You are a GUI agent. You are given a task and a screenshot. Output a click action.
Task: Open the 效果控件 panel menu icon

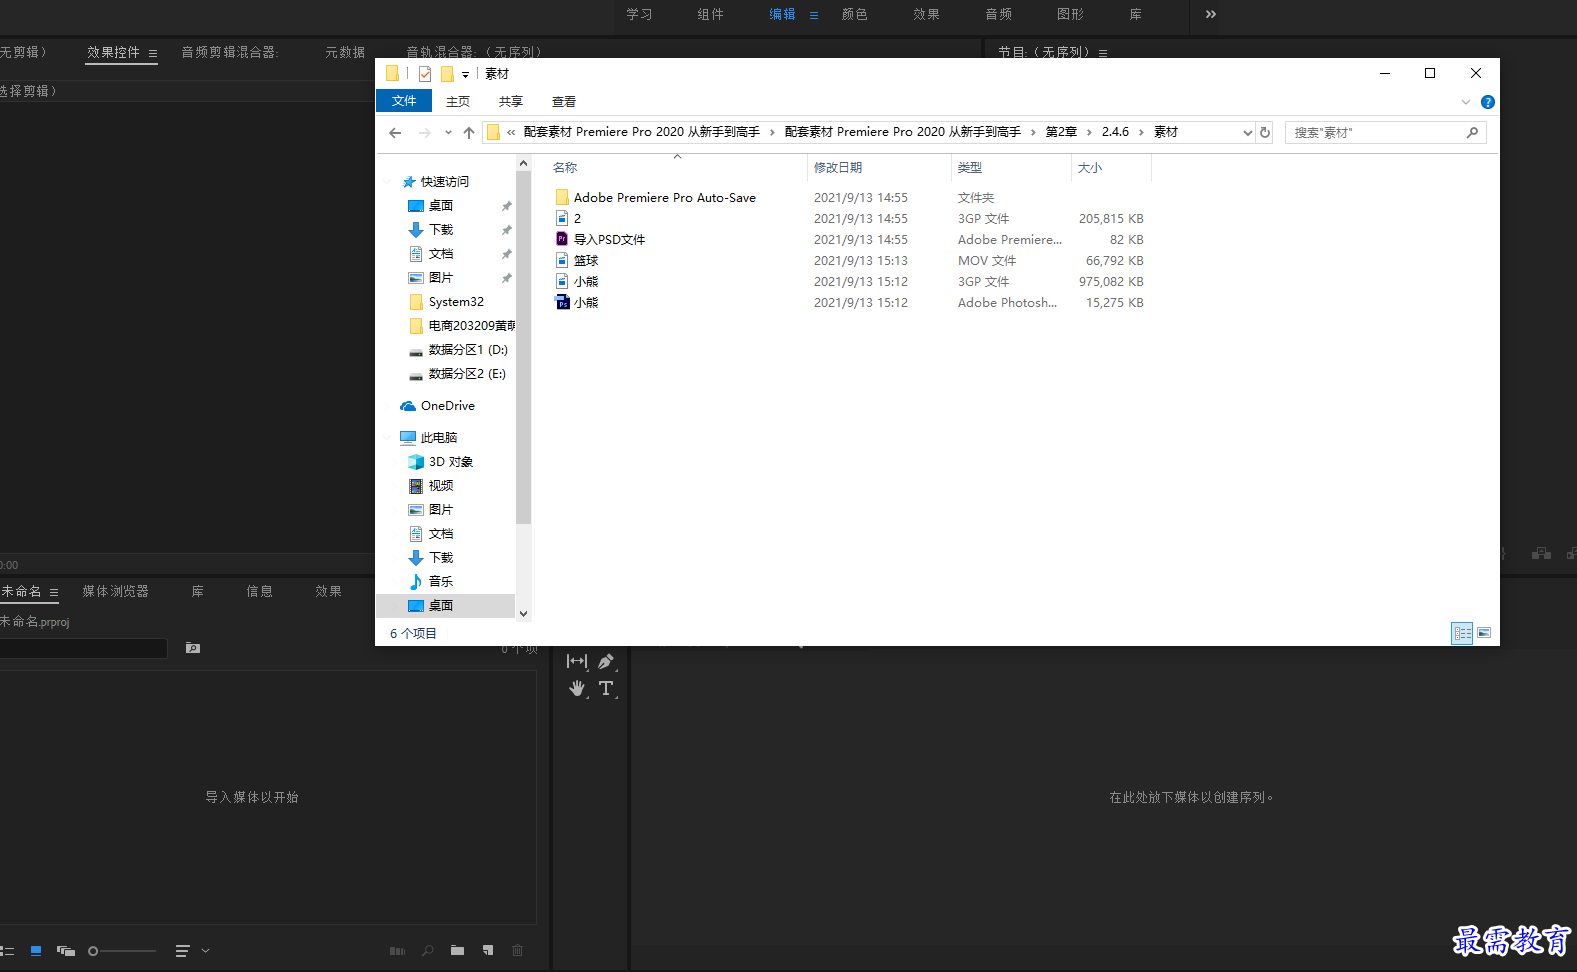[x=153, y=53]
